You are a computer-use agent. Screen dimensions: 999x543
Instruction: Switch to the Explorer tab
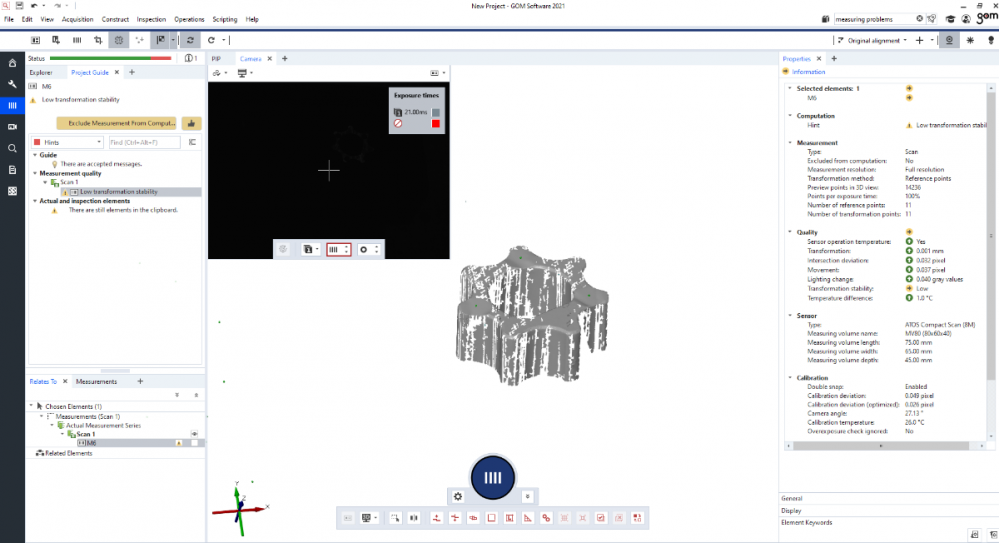coord(41,73)
